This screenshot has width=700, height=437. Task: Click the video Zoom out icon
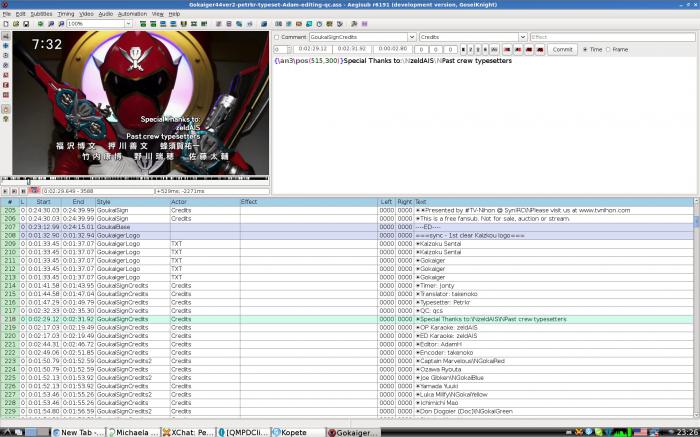[61, 23]
